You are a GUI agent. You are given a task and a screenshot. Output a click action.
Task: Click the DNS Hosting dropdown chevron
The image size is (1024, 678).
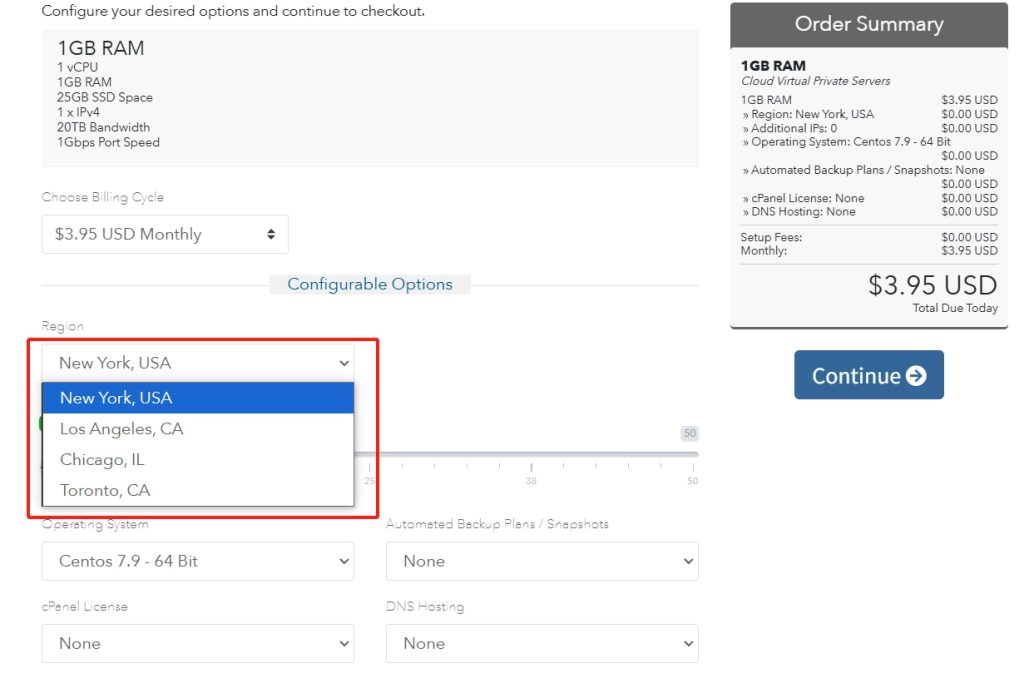point(688,644)
